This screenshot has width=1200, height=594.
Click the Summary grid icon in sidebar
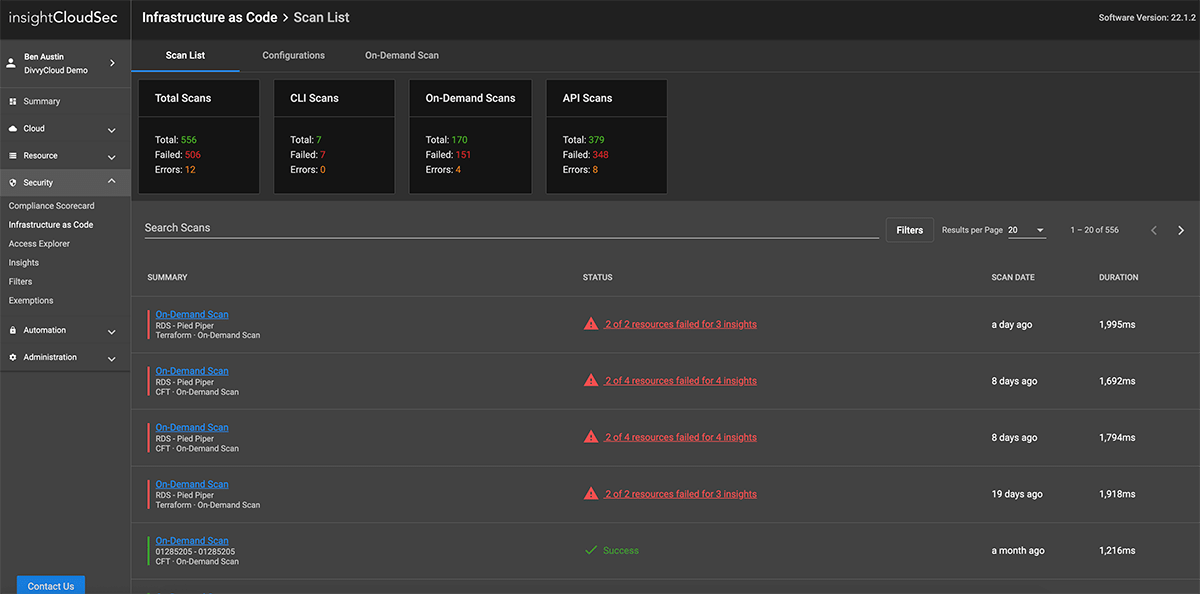coord(13,102)
